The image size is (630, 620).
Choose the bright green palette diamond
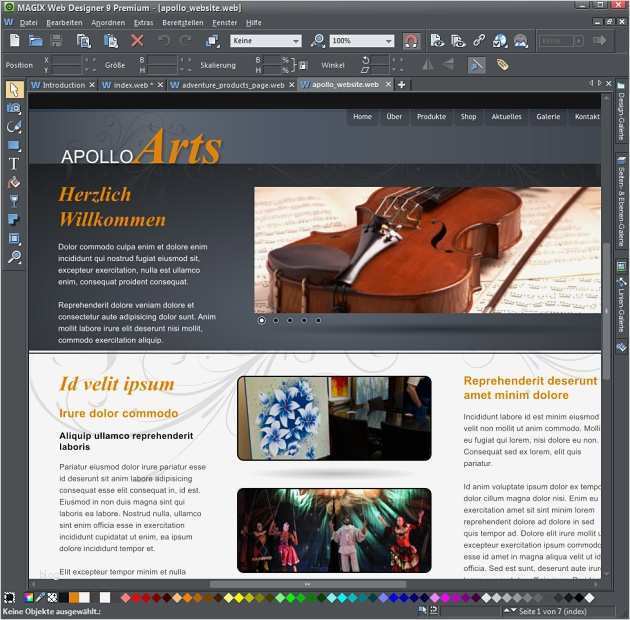[290, 598]
